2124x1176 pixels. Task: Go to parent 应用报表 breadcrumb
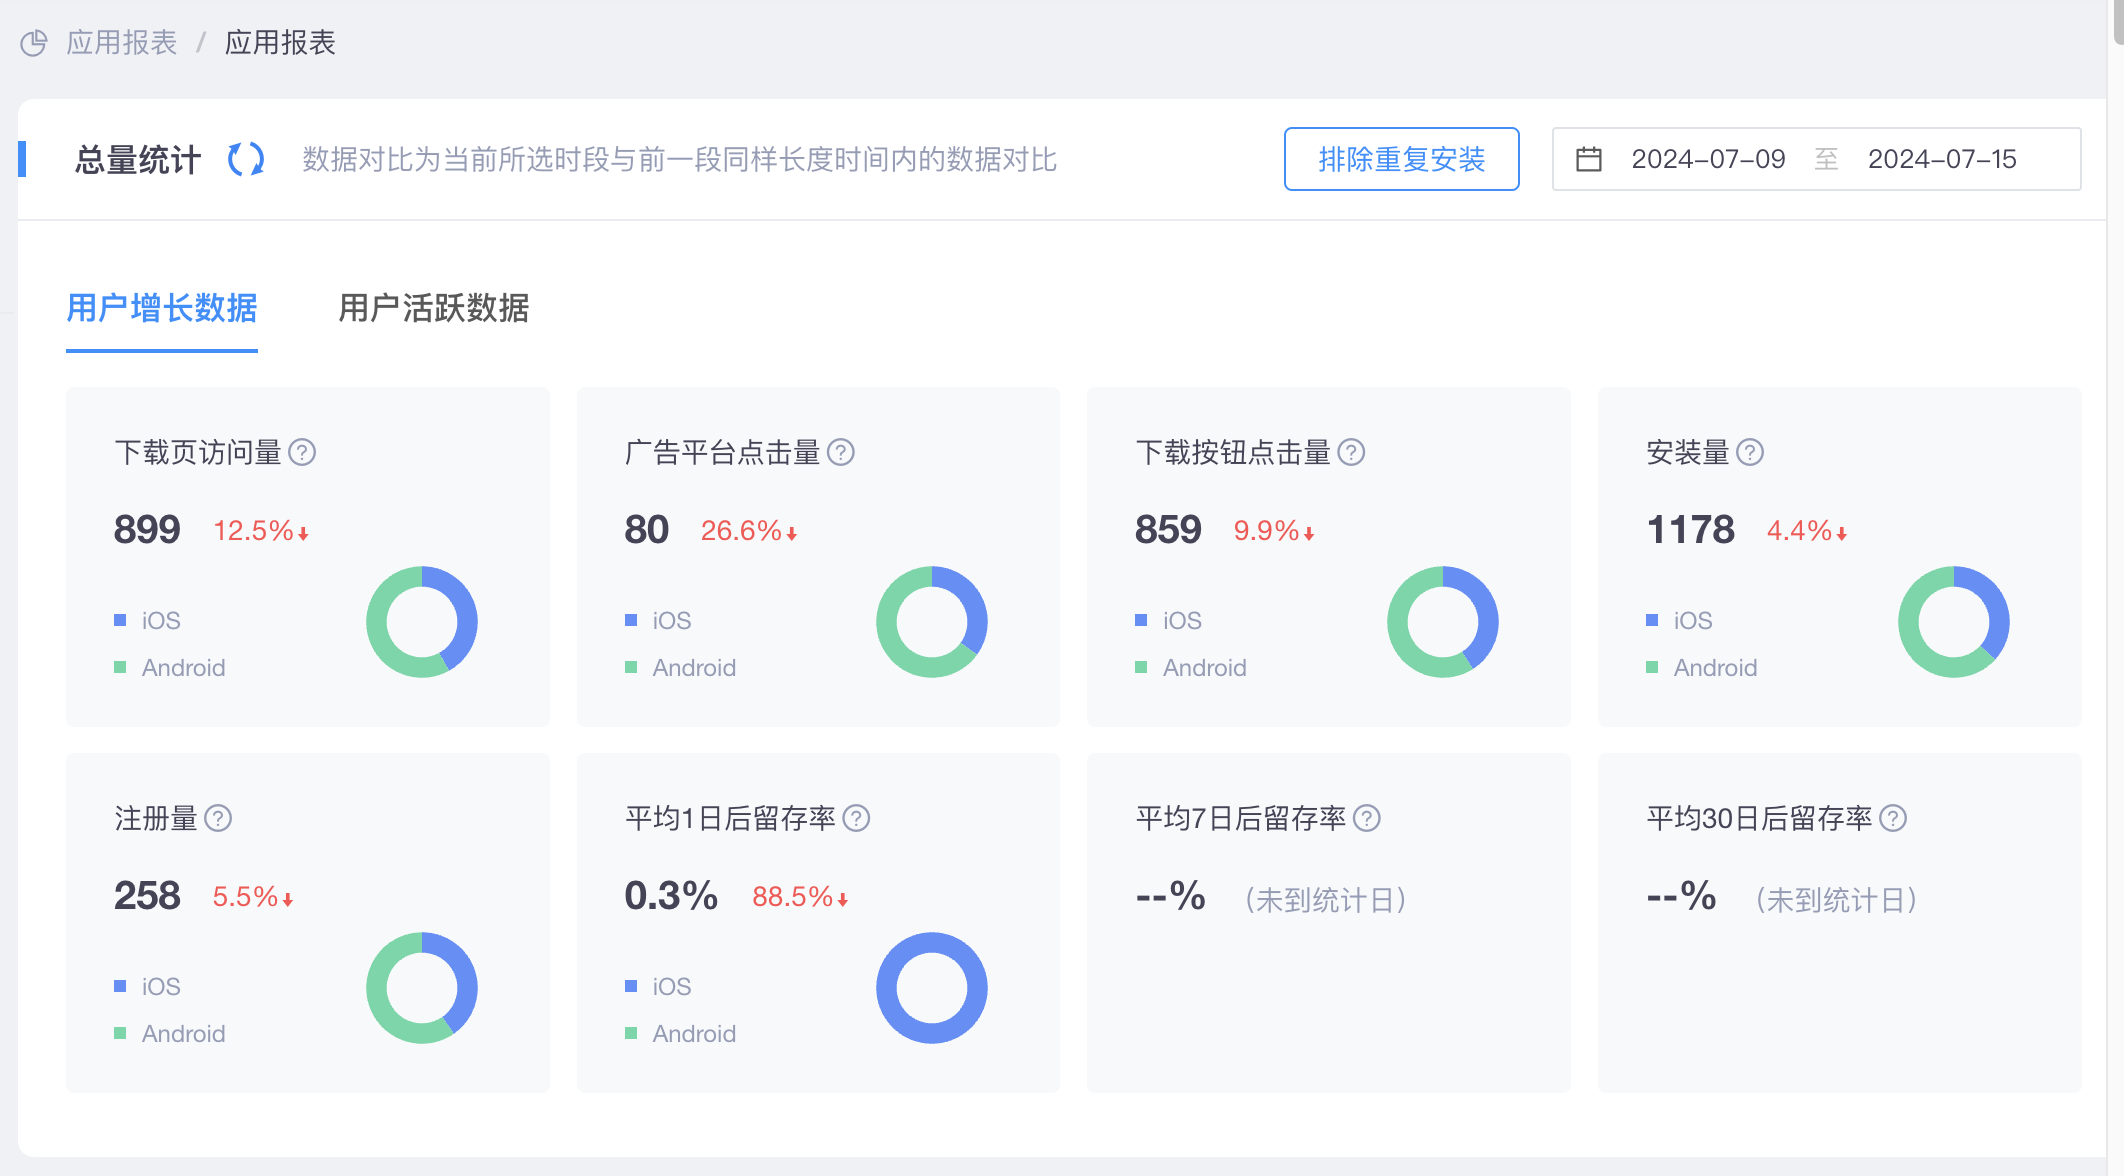121,43
